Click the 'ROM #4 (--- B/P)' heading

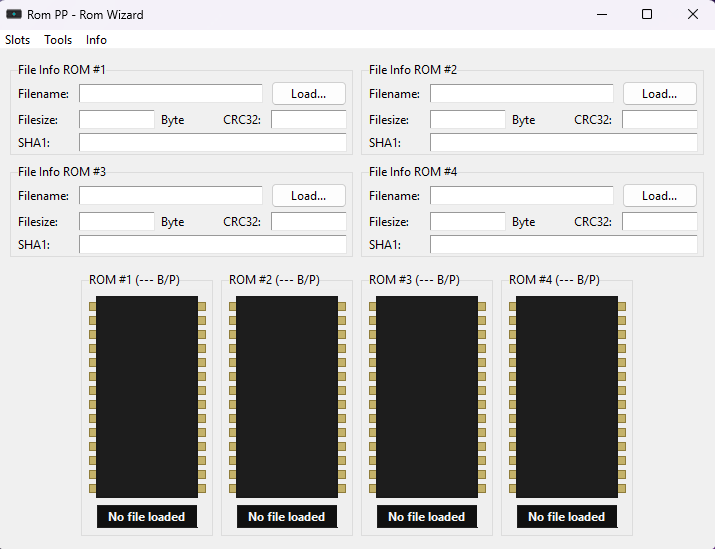(554, 280)
